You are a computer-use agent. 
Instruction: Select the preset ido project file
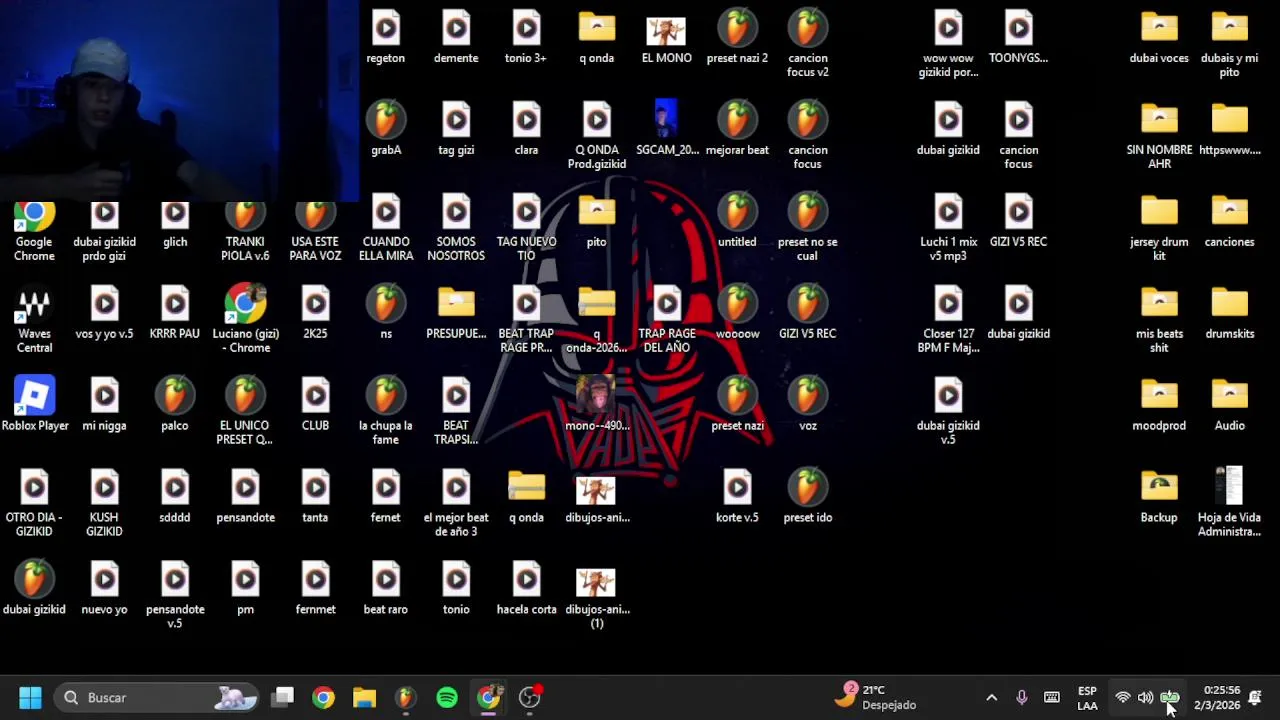[808, 497]
